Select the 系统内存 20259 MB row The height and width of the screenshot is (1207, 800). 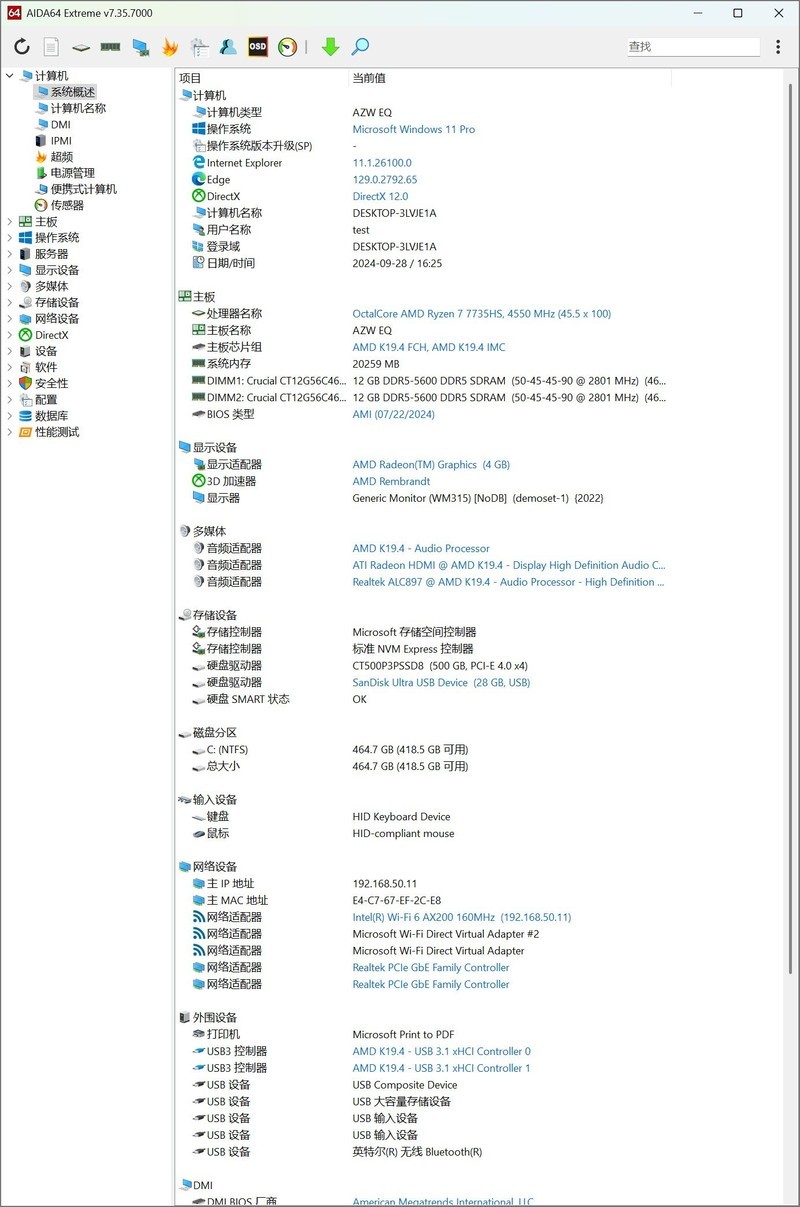coord(422,364)
